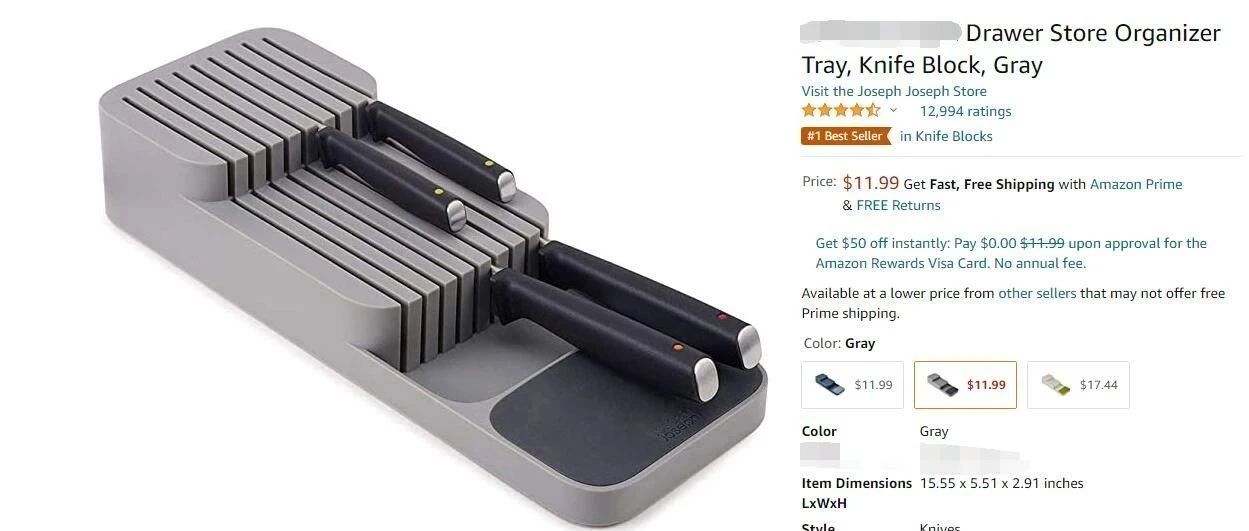Open the star rating popover chevron
The height and width of the screenshot is (531, 1249).
point(893,111)
